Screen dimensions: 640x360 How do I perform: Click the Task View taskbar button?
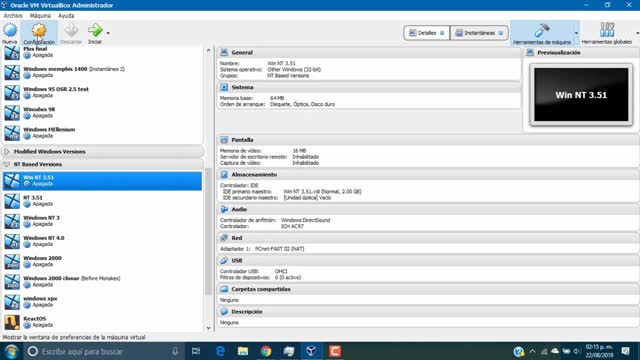[196, 351]
